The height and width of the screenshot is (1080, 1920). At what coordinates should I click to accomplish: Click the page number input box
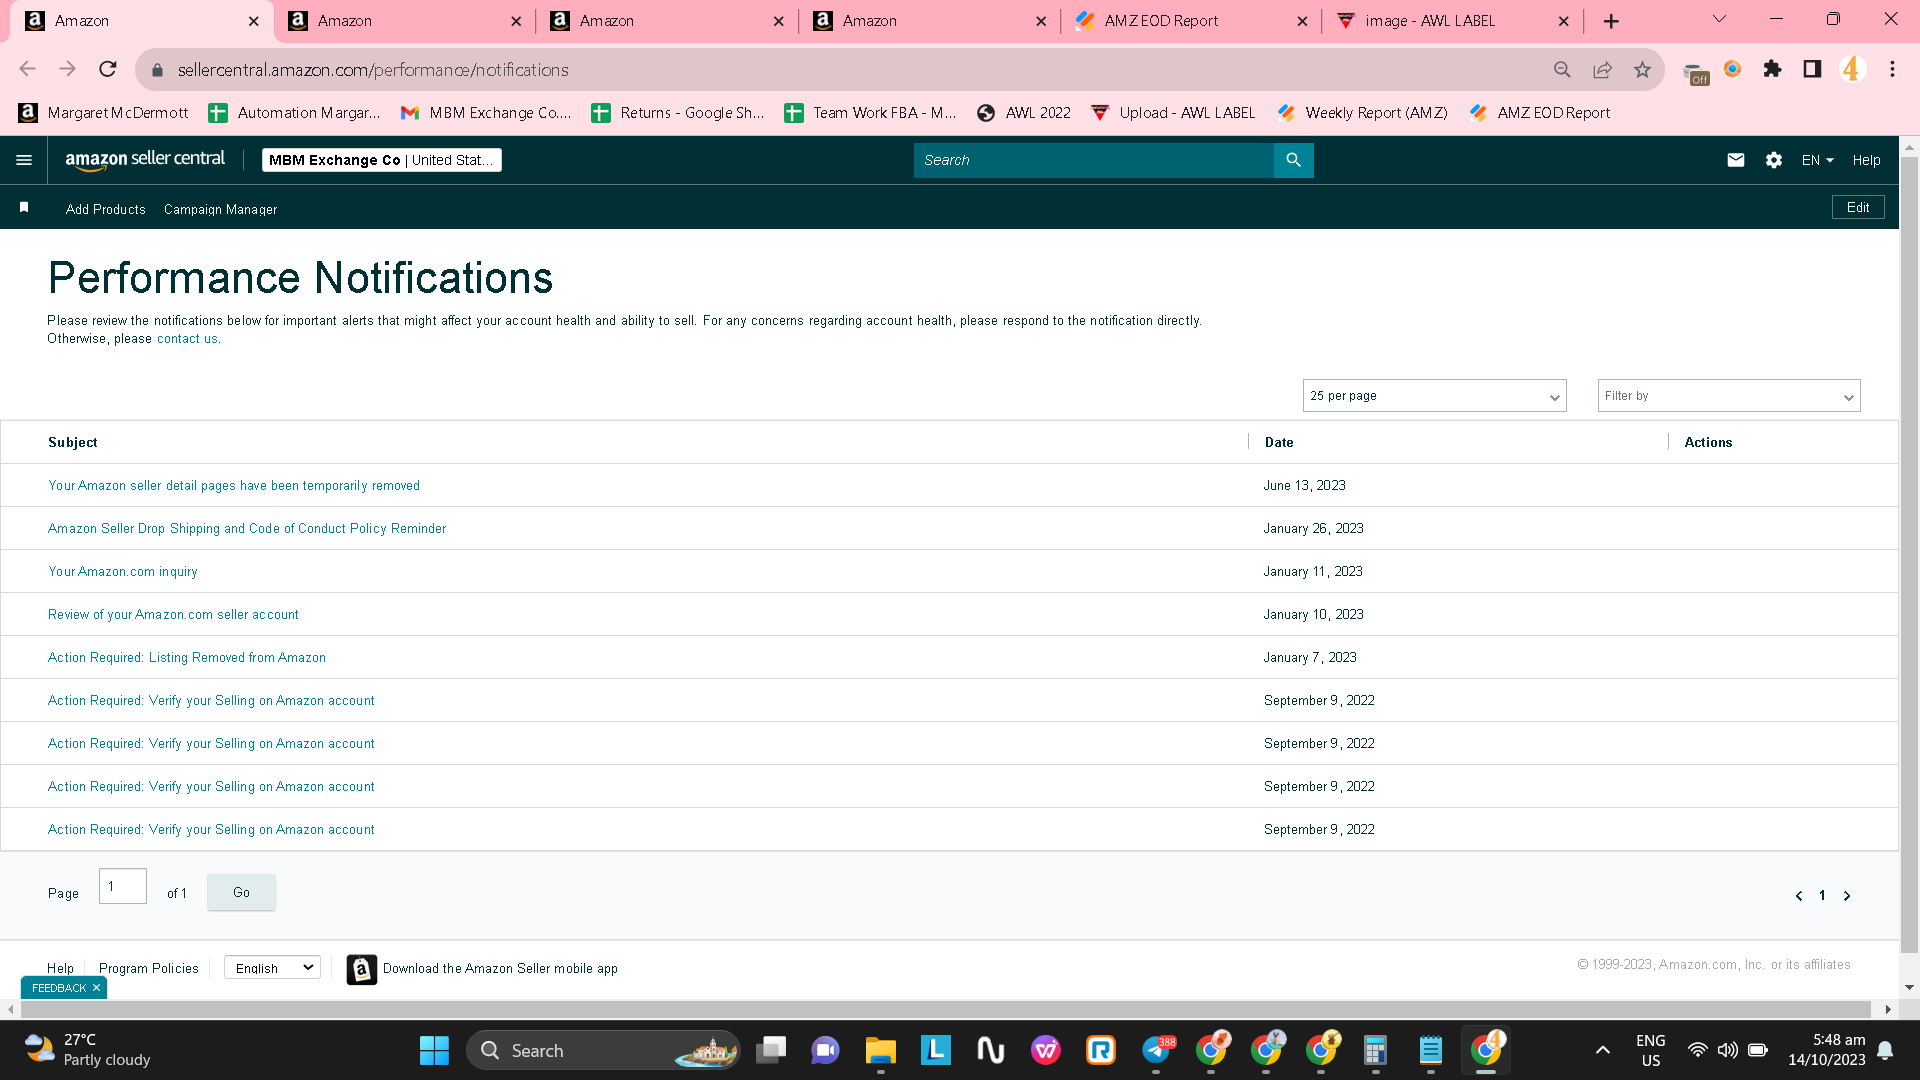click(123, 886)
